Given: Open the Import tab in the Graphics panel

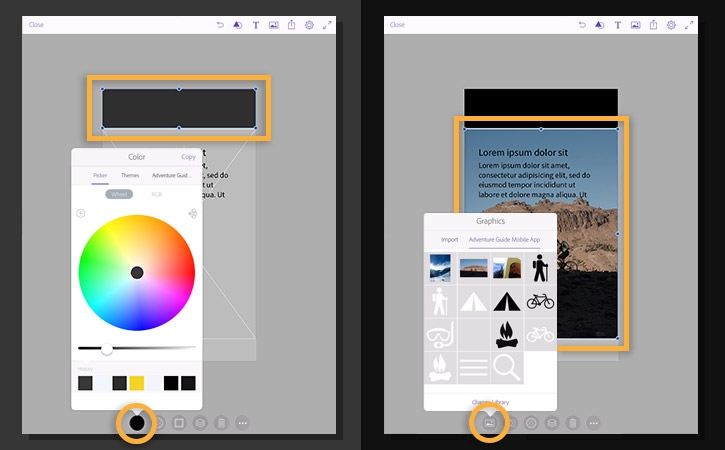Looking at the screenshot, I should pyautogui.click(x=449, y=240).
